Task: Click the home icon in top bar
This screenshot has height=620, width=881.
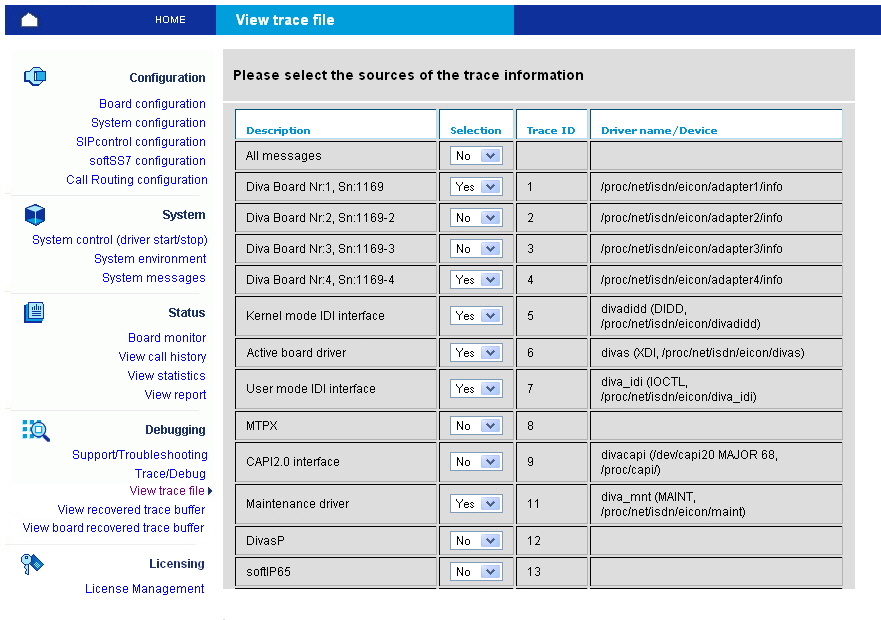Action: 29,20
